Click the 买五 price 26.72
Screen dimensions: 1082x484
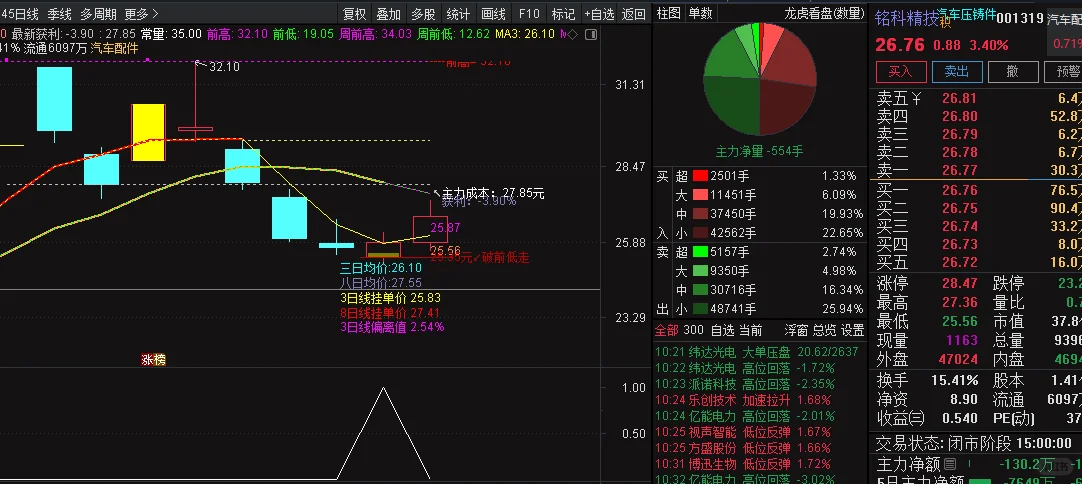pyautogui.click(x=959, y=262)
